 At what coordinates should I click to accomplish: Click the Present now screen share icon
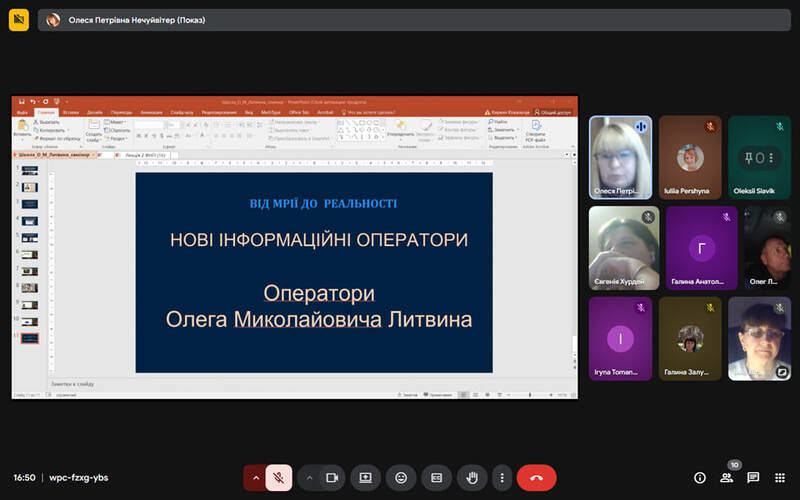coord(366,478)
